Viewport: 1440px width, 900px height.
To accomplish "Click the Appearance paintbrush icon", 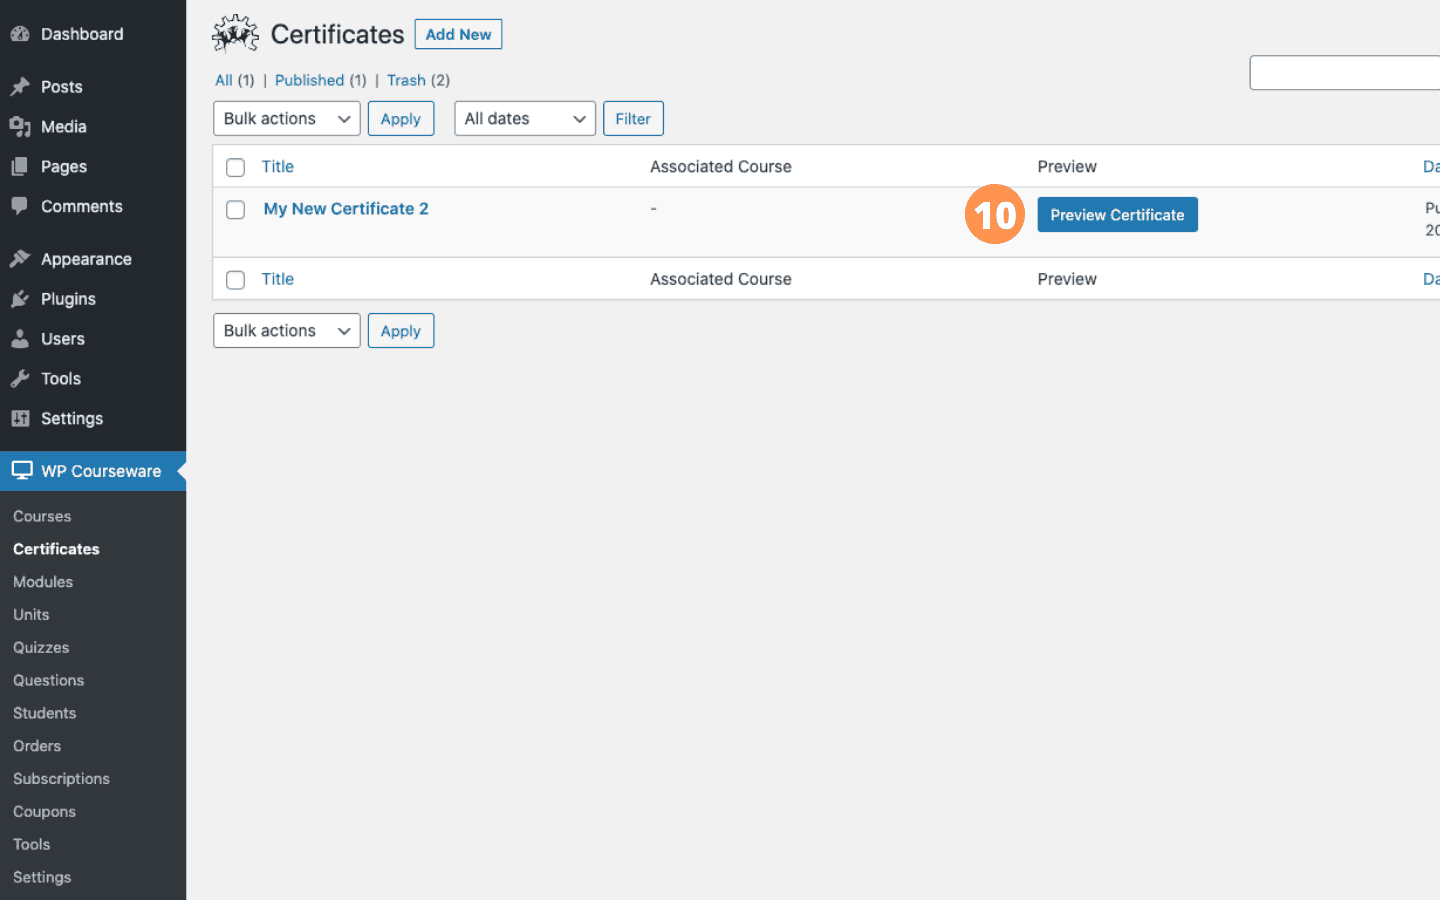I will click(20, 259).
